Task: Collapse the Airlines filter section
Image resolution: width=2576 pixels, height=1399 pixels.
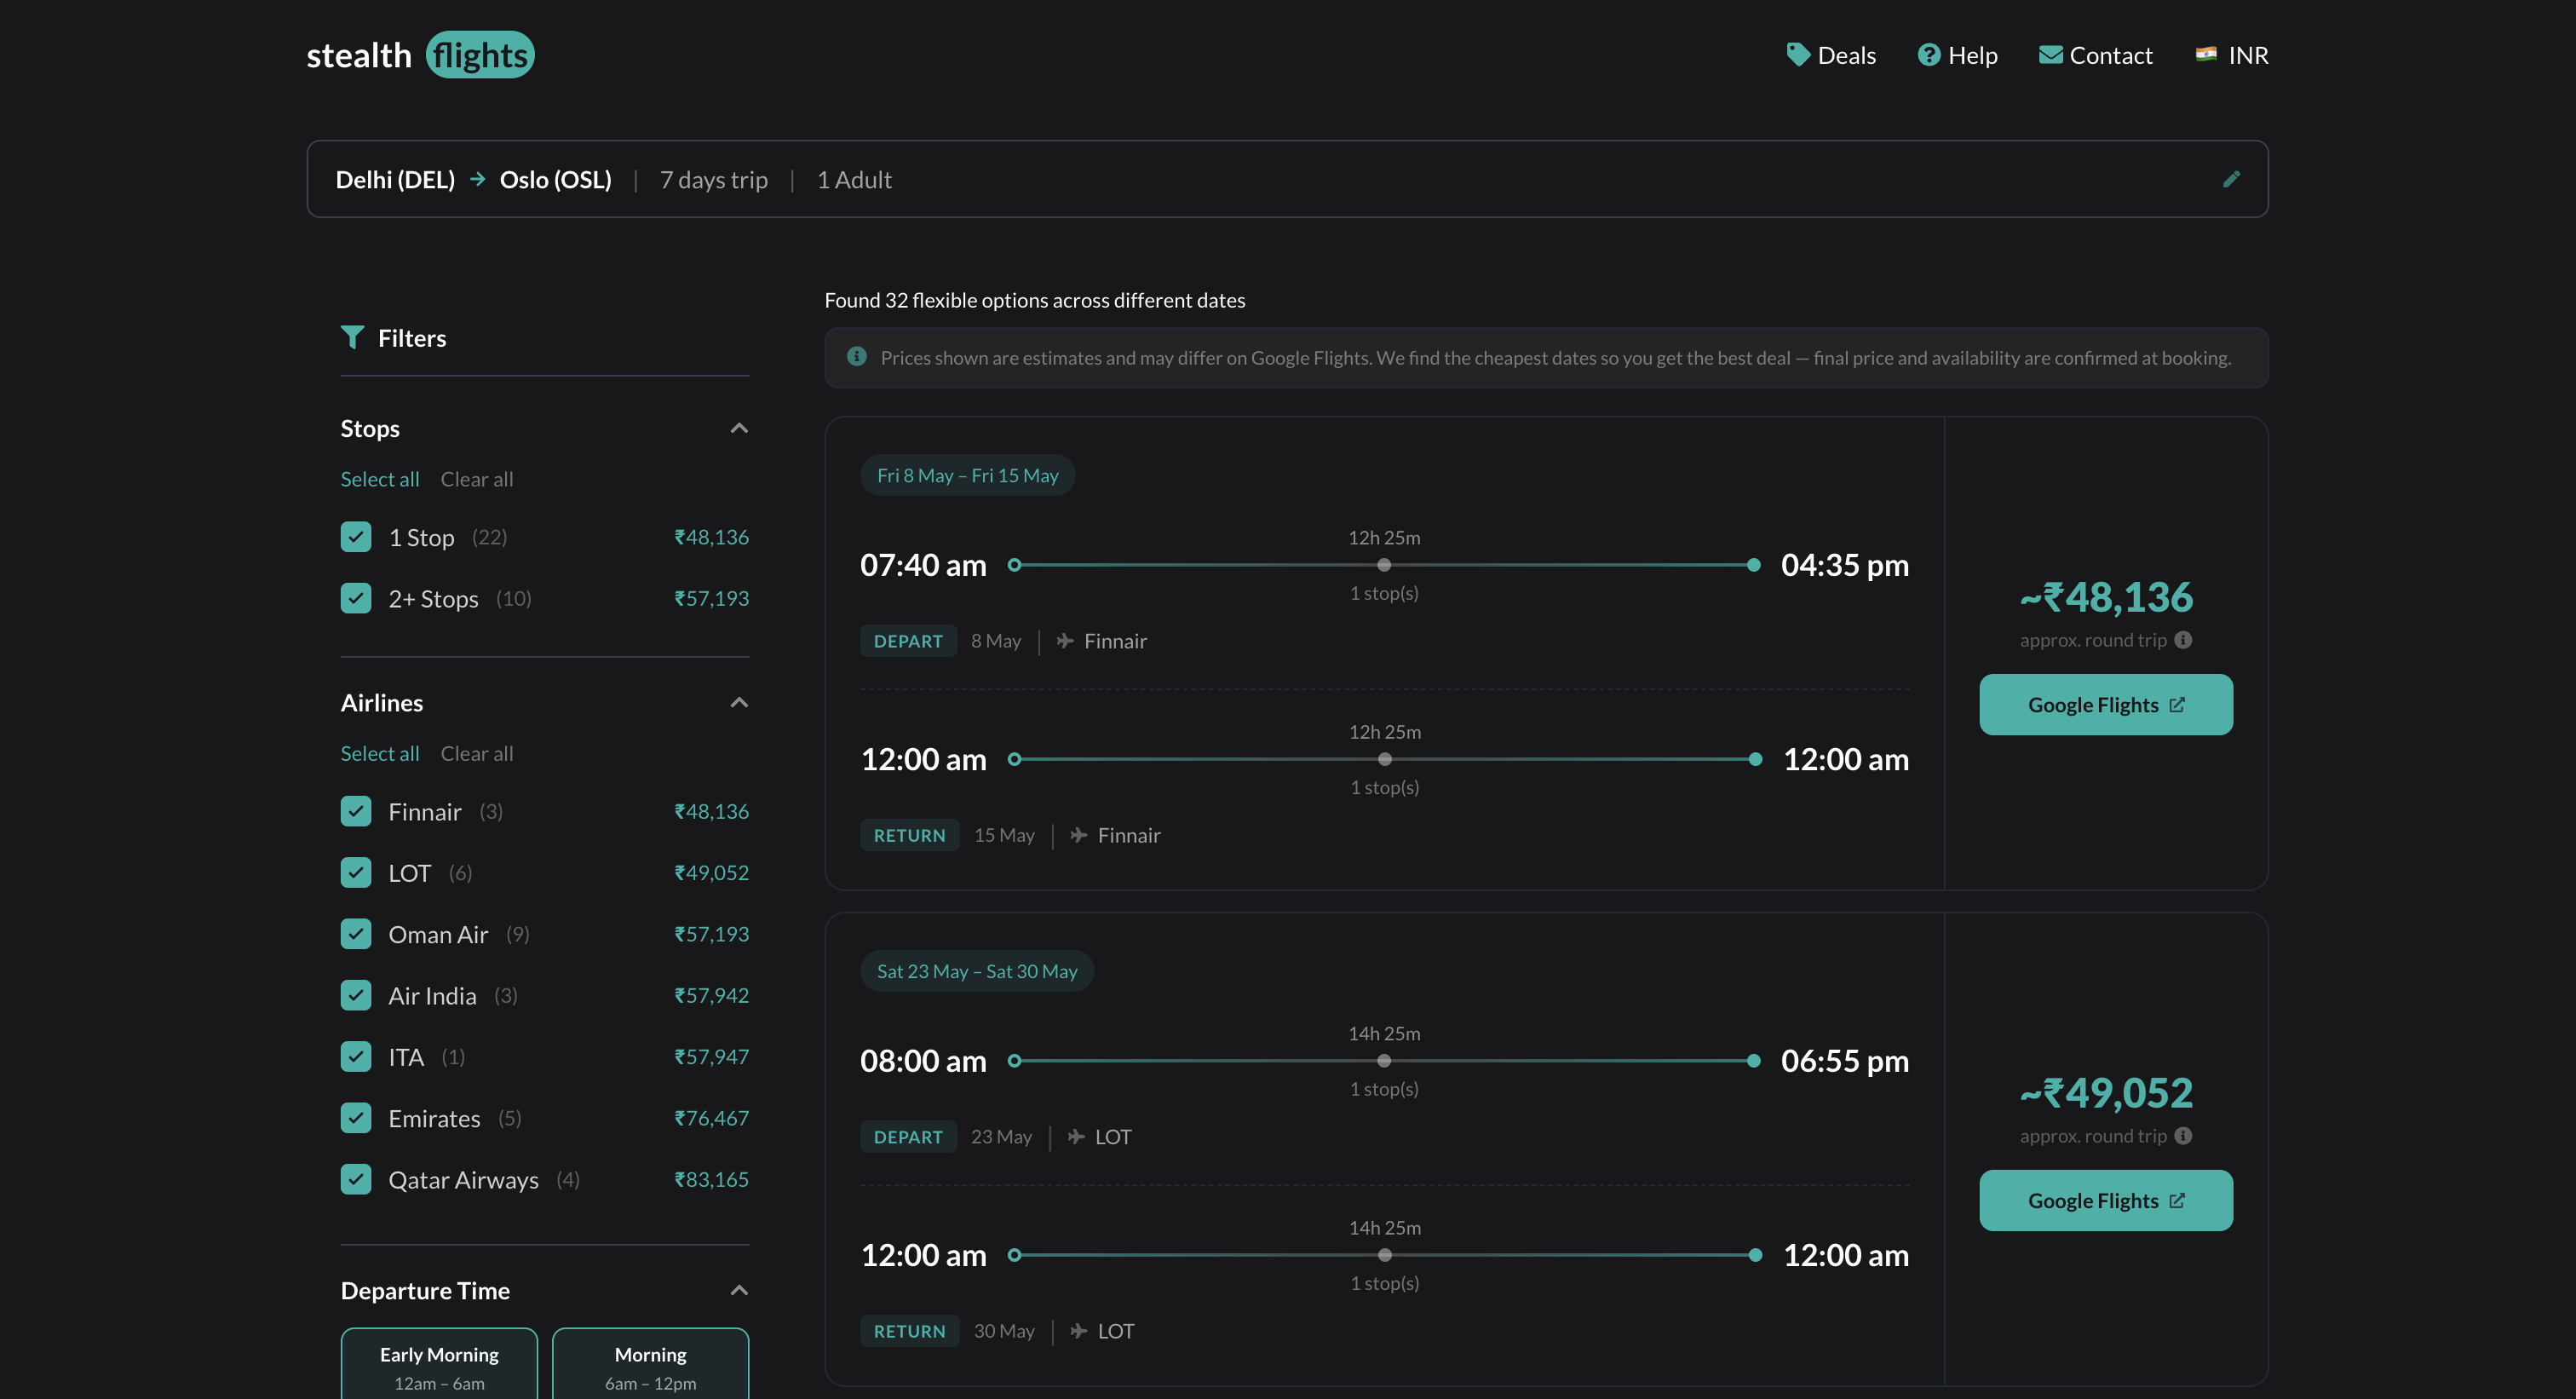Action: (739, 703)
